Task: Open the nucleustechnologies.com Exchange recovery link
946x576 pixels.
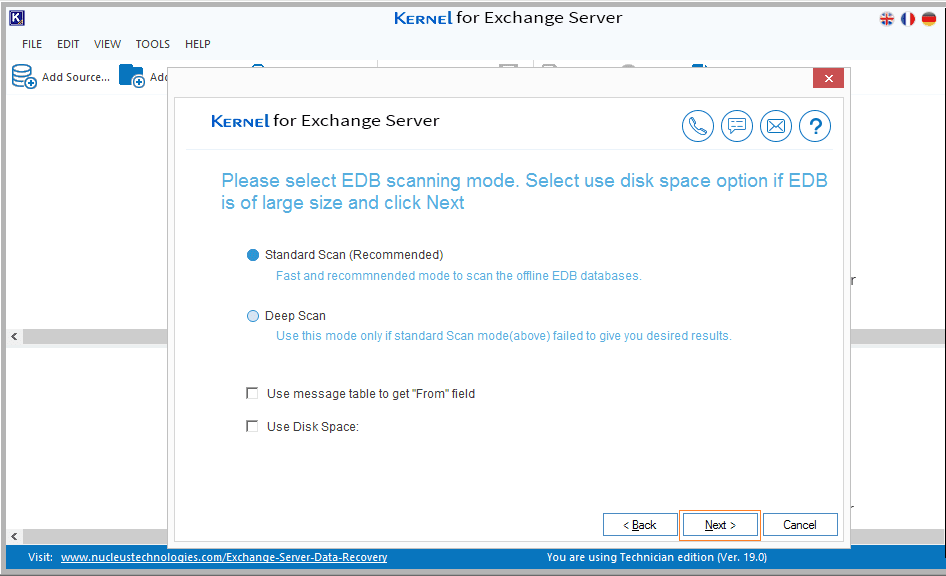Action: pos(224,557)
